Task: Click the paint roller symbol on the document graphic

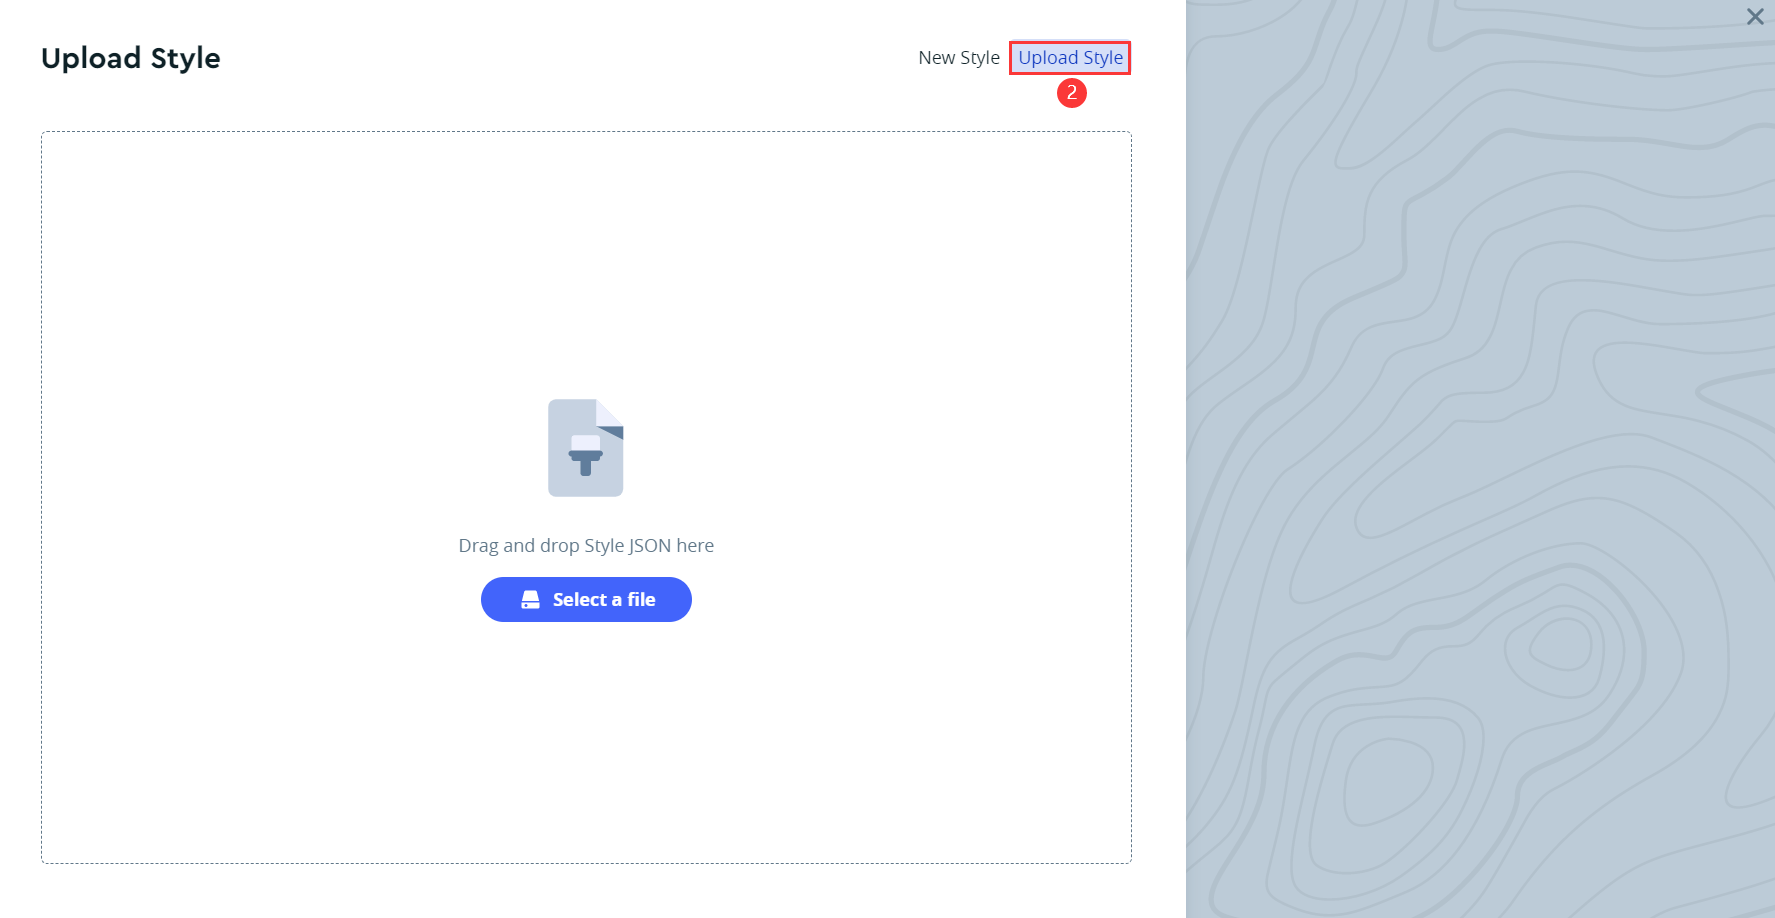Action: tap(586, 455)
